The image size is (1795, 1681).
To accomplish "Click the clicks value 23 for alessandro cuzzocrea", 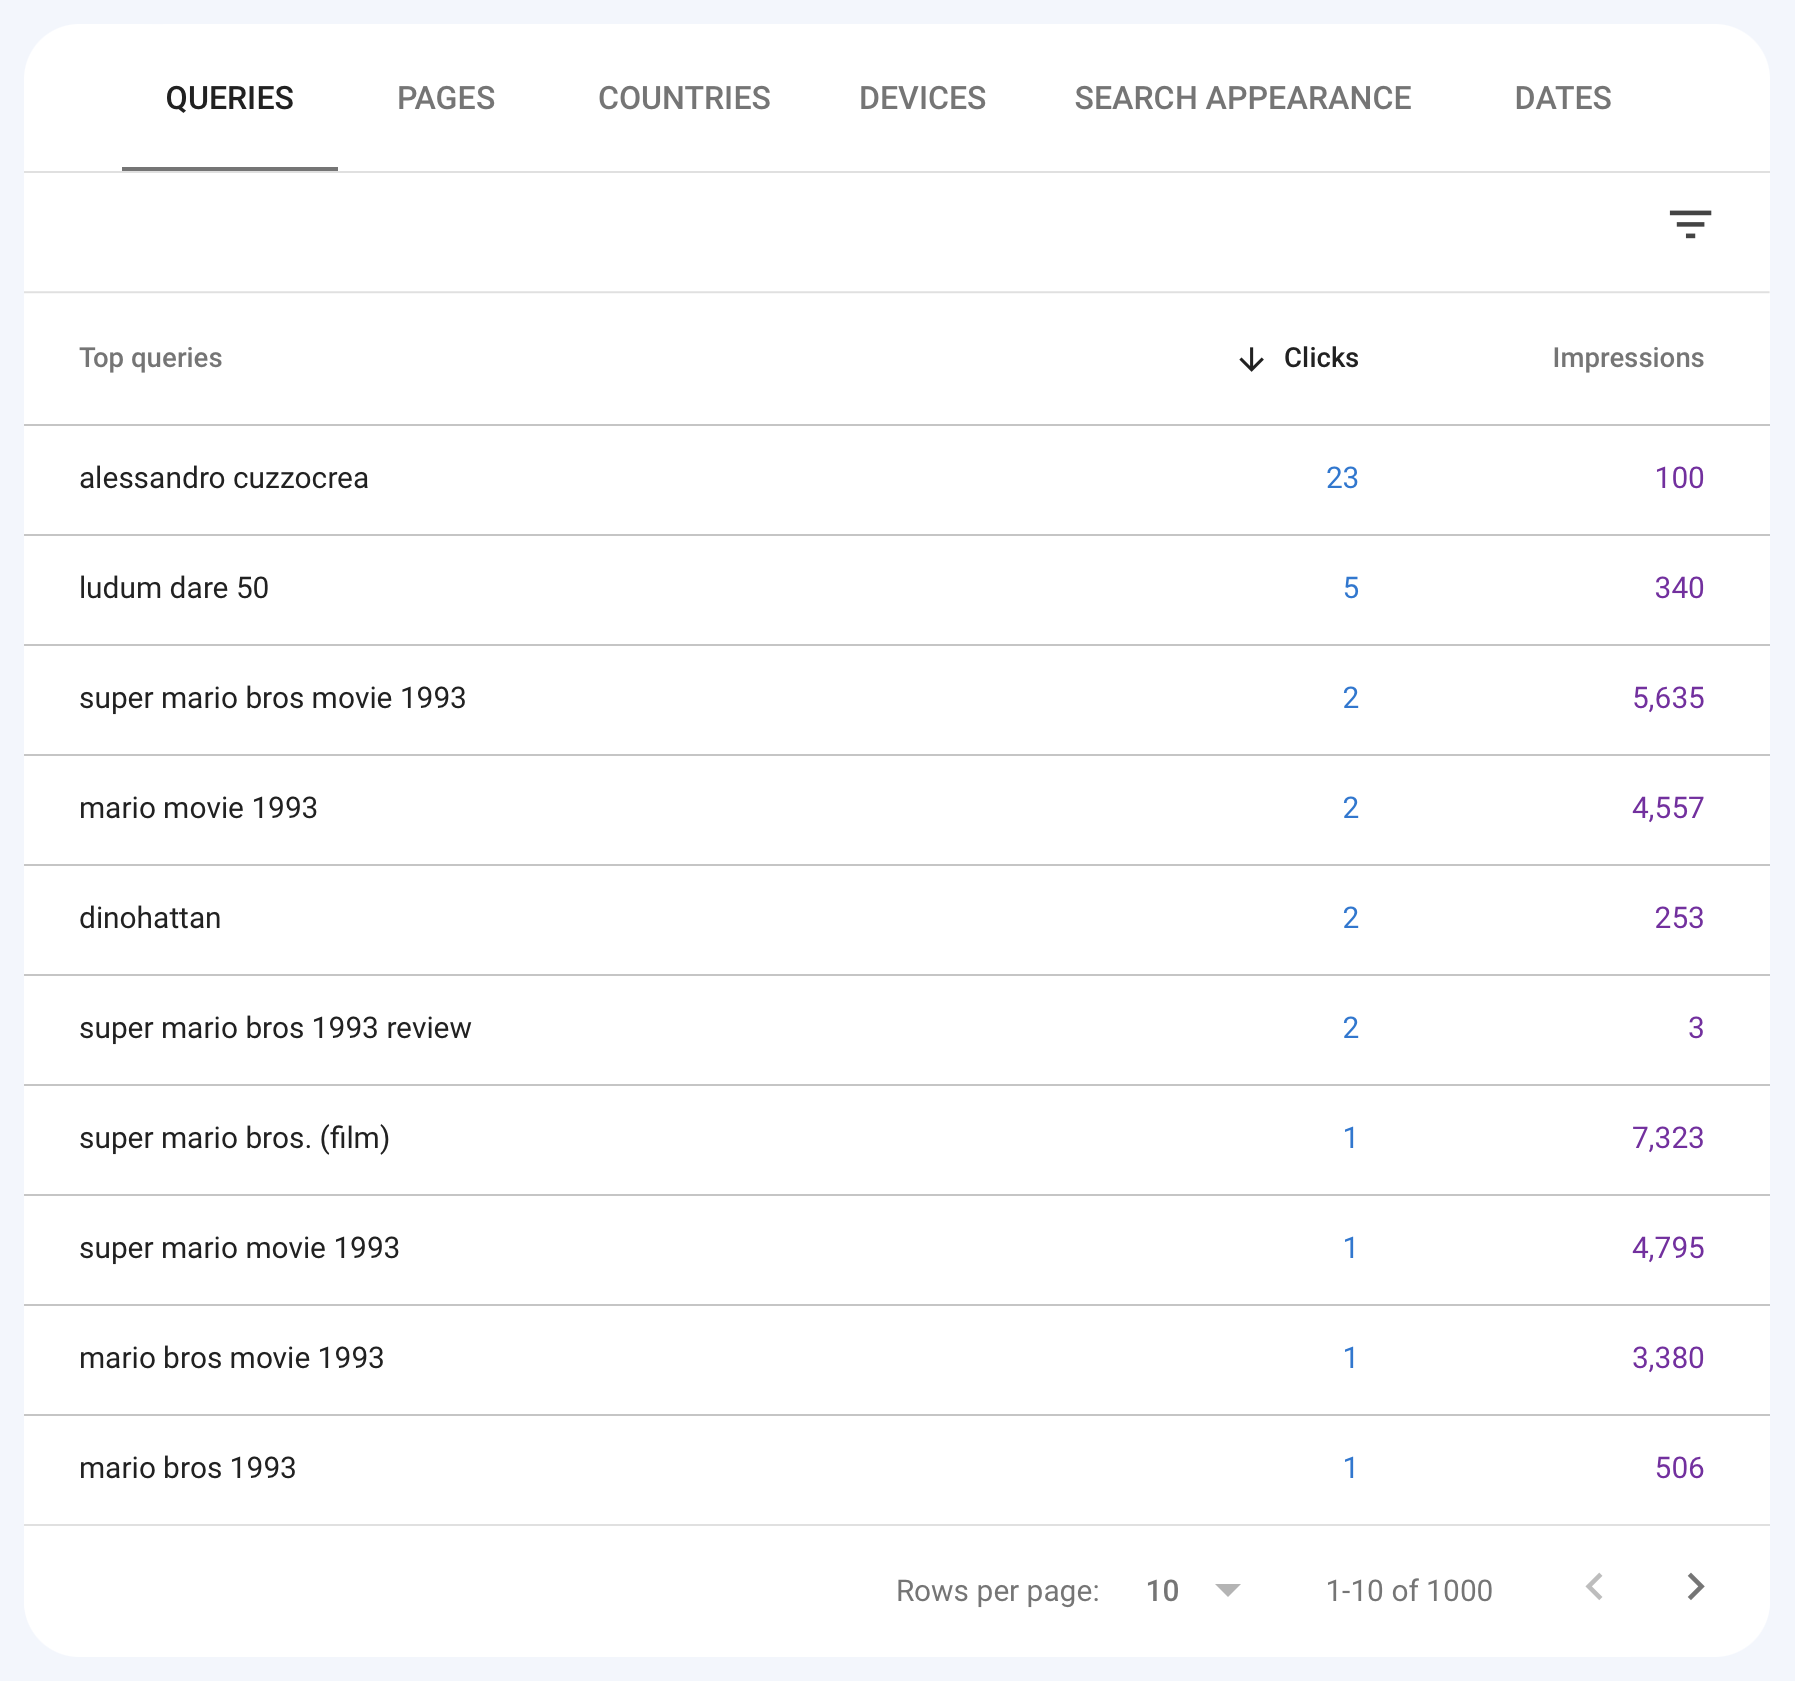I will (x=1343, y=478).
